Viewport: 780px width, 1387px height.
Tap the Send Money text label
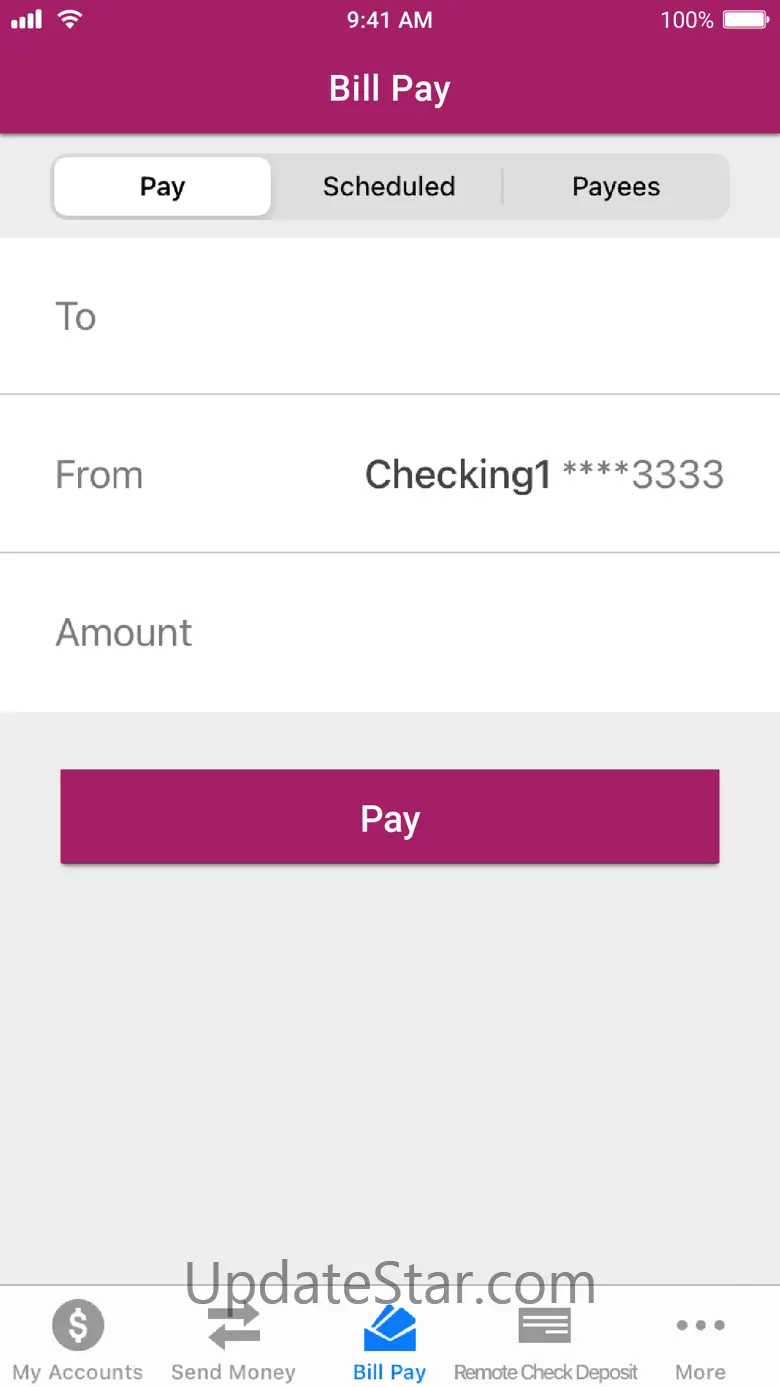(x=233, y=1372)
